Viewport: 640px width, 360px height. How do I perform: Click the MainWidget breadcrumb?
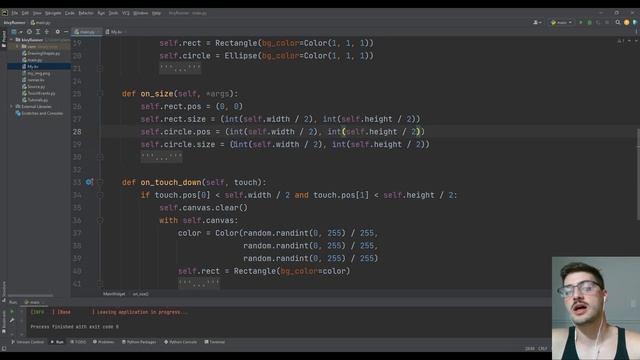[x=114, y=294]
